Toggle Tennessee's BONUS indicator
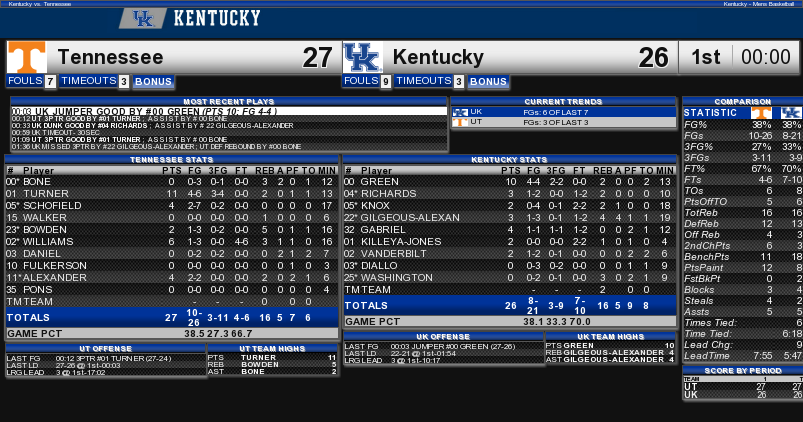The height and width of the screenshot is (422, 803). (154, 82)
